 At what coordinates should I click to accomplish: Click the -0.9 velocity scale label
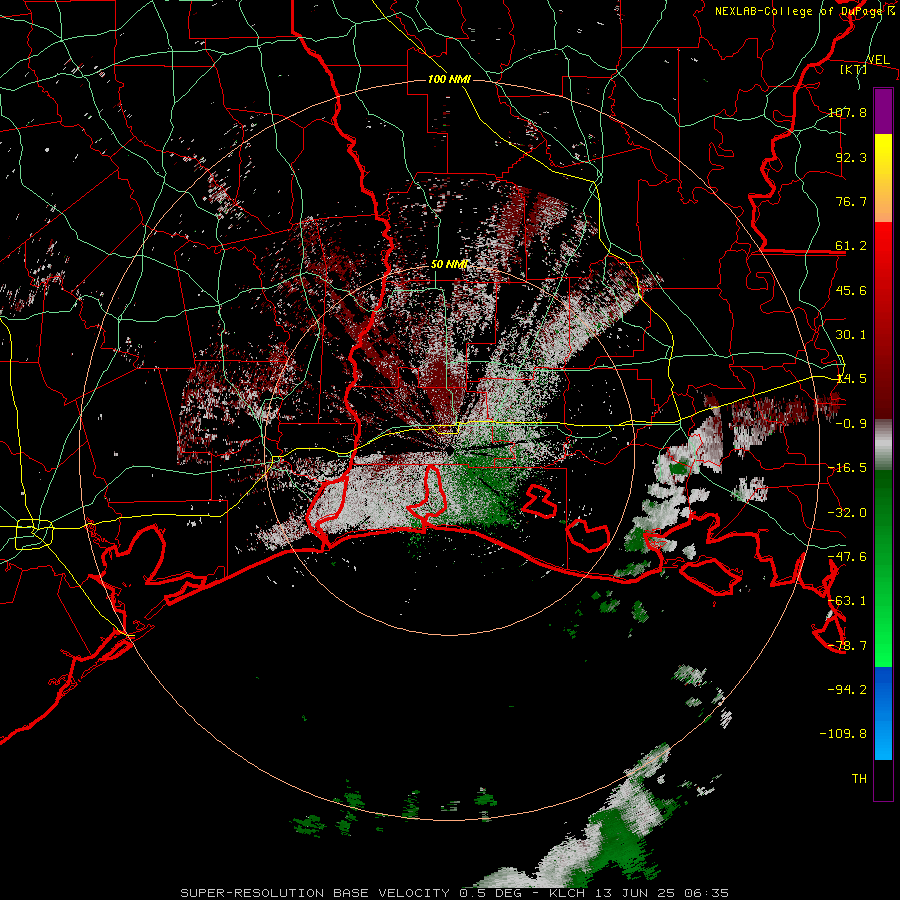click(851, 424)
